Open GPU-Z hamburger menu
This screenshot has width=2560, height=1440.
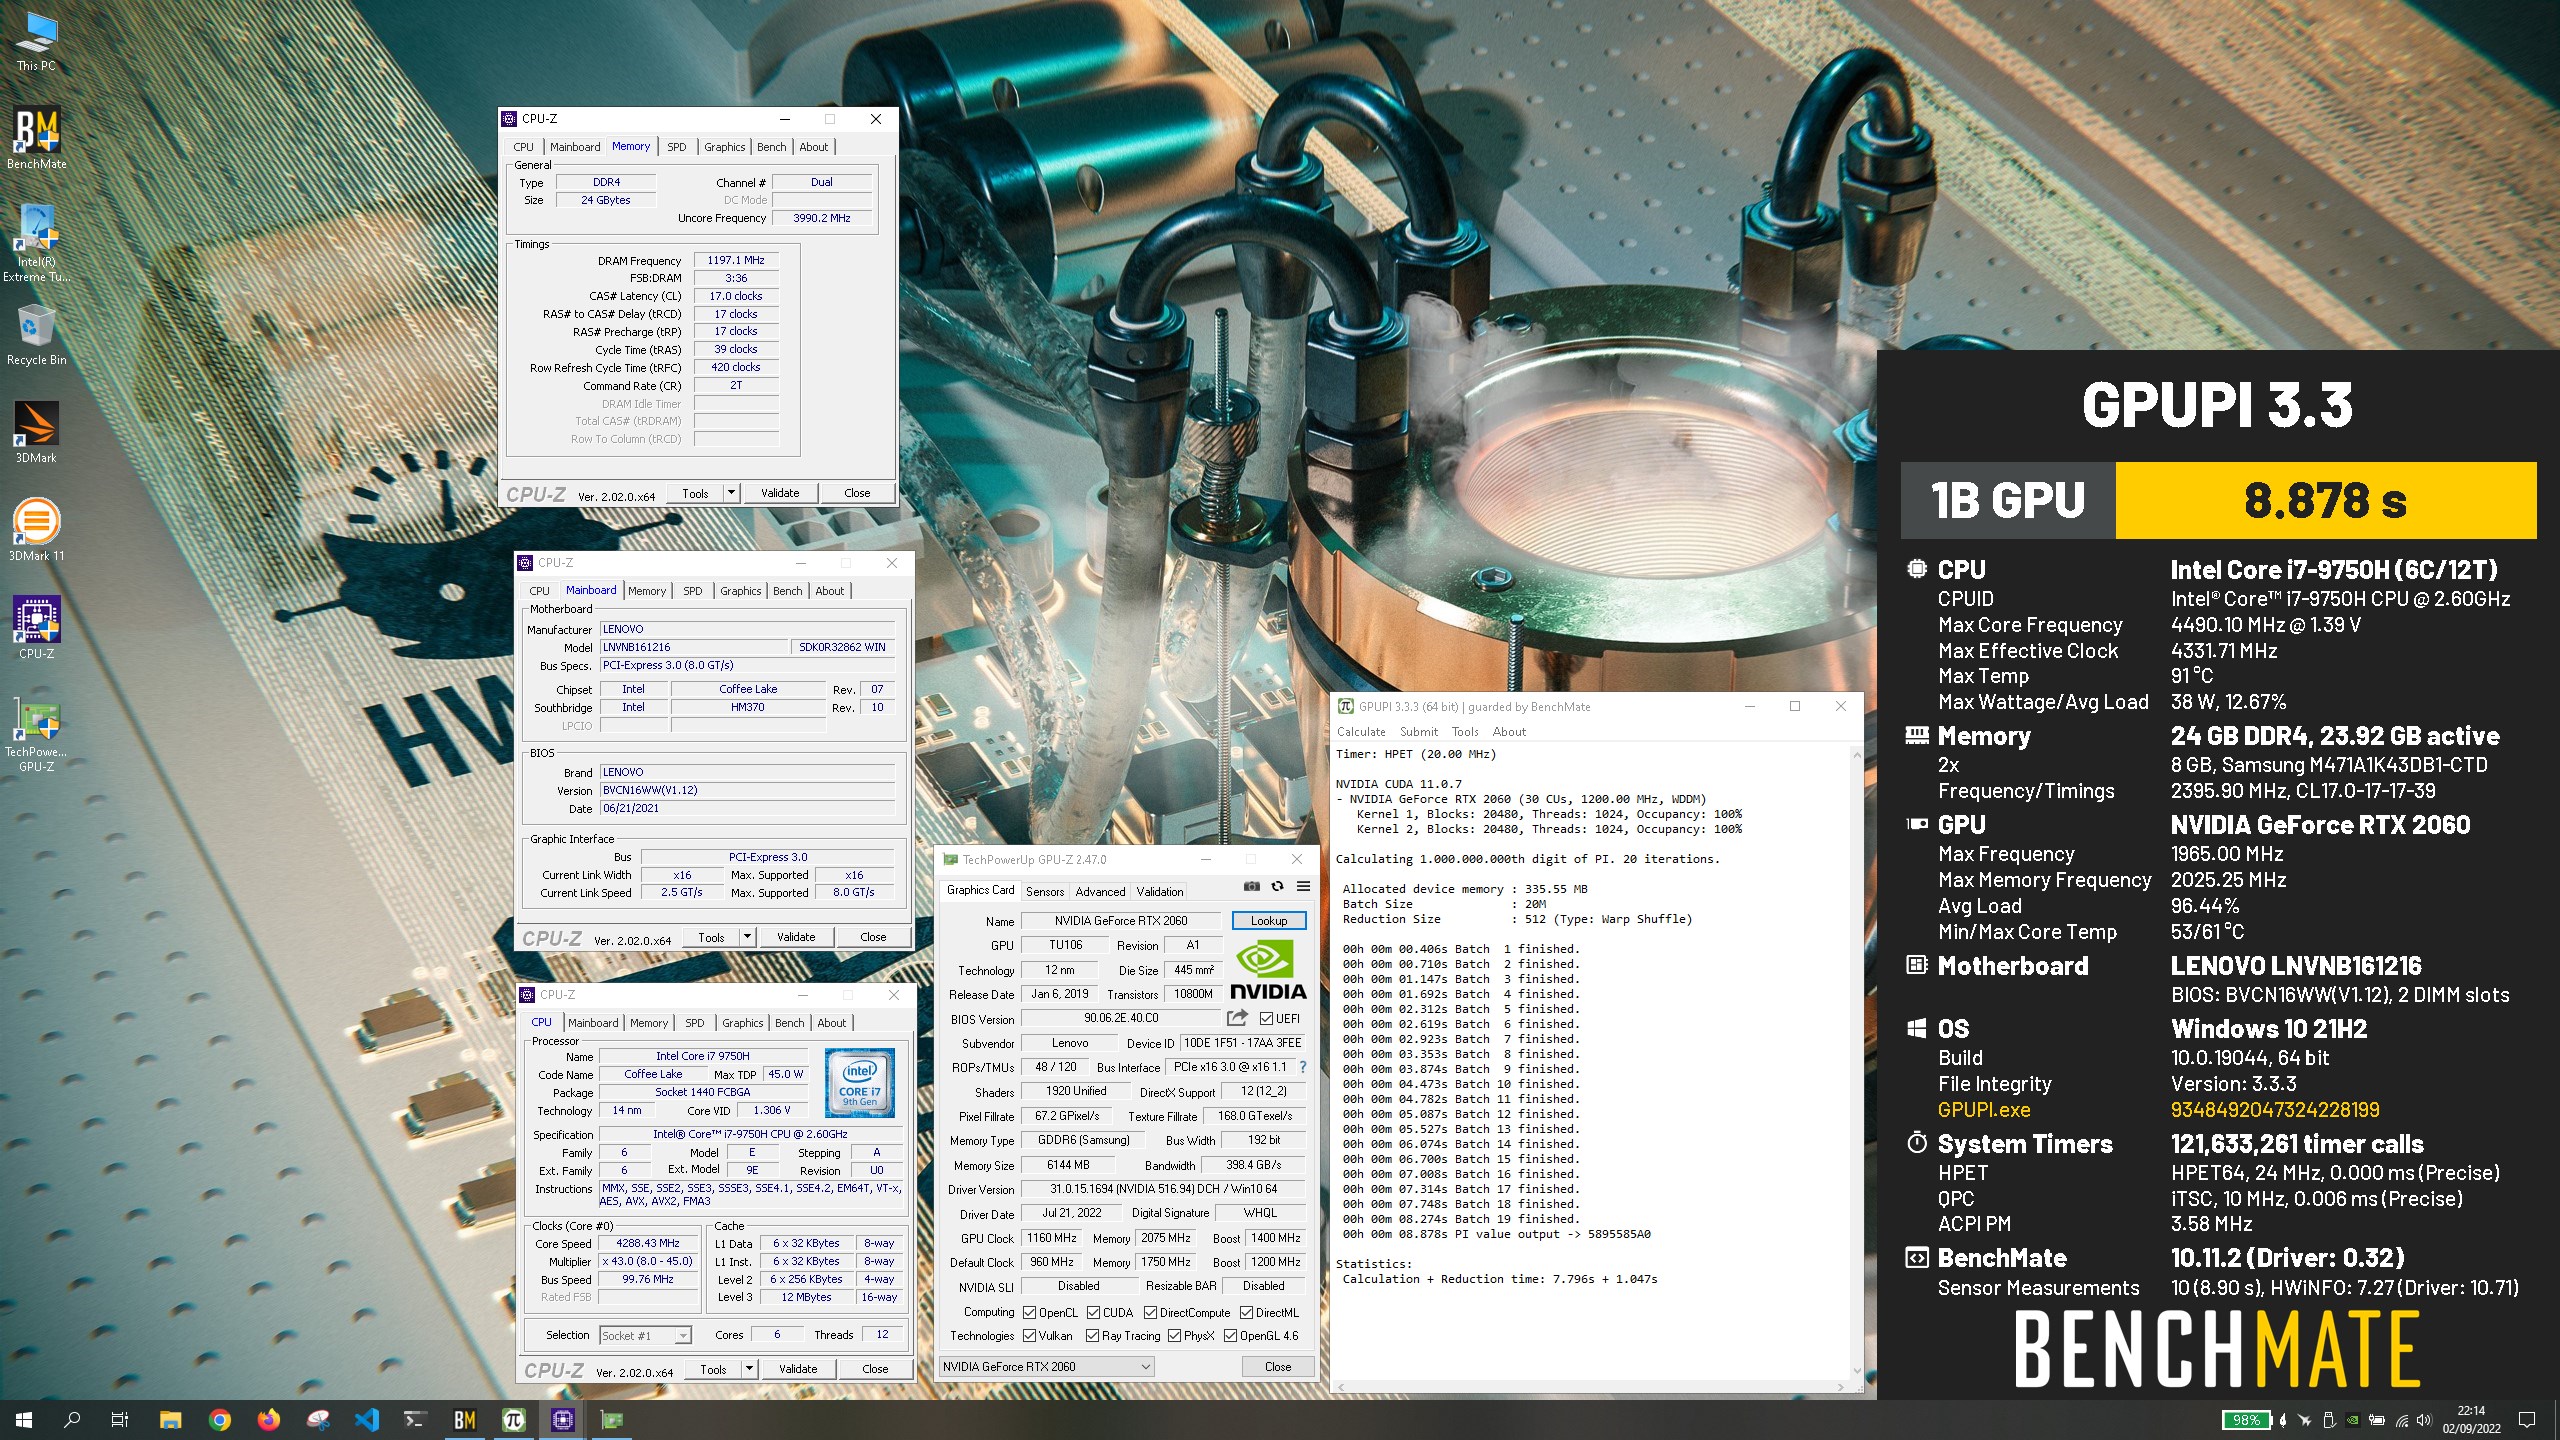coord(1303,886)
